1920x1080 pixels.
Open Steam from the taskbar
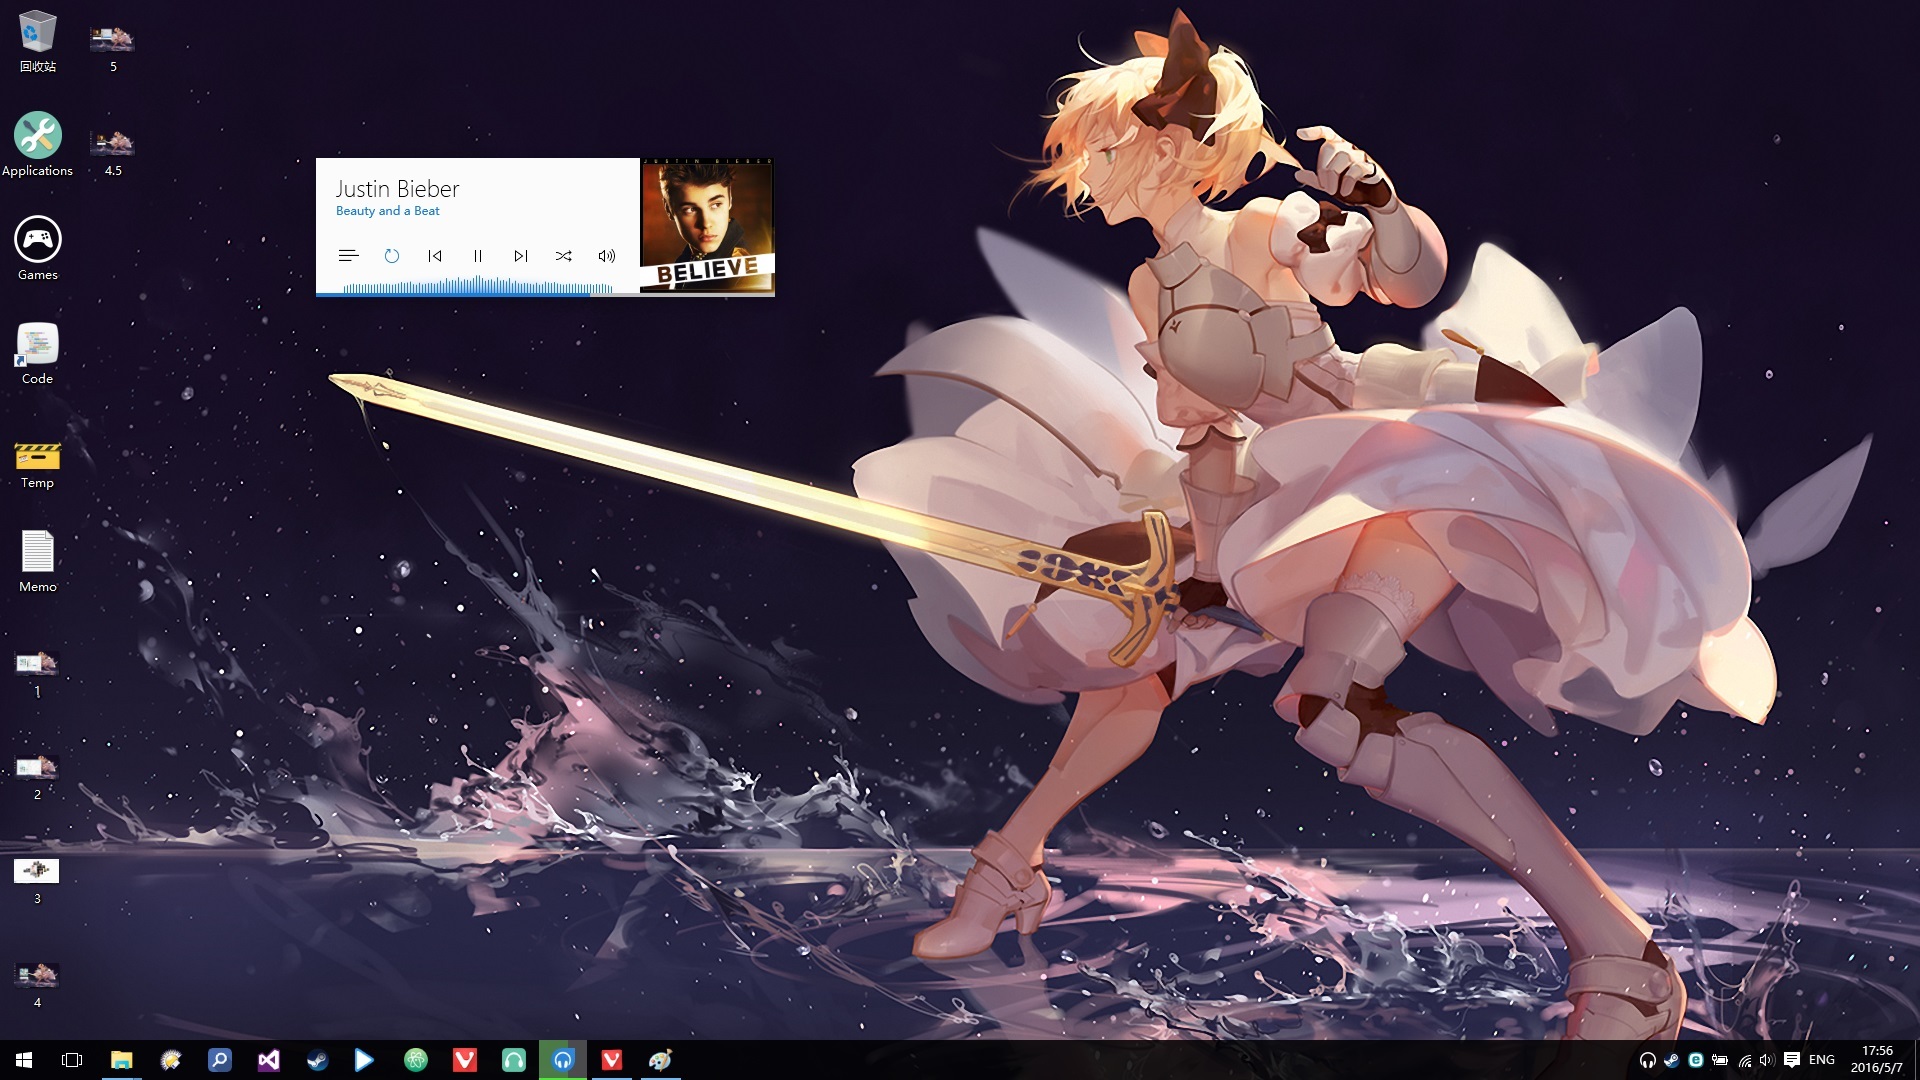tap(317, 1060)
